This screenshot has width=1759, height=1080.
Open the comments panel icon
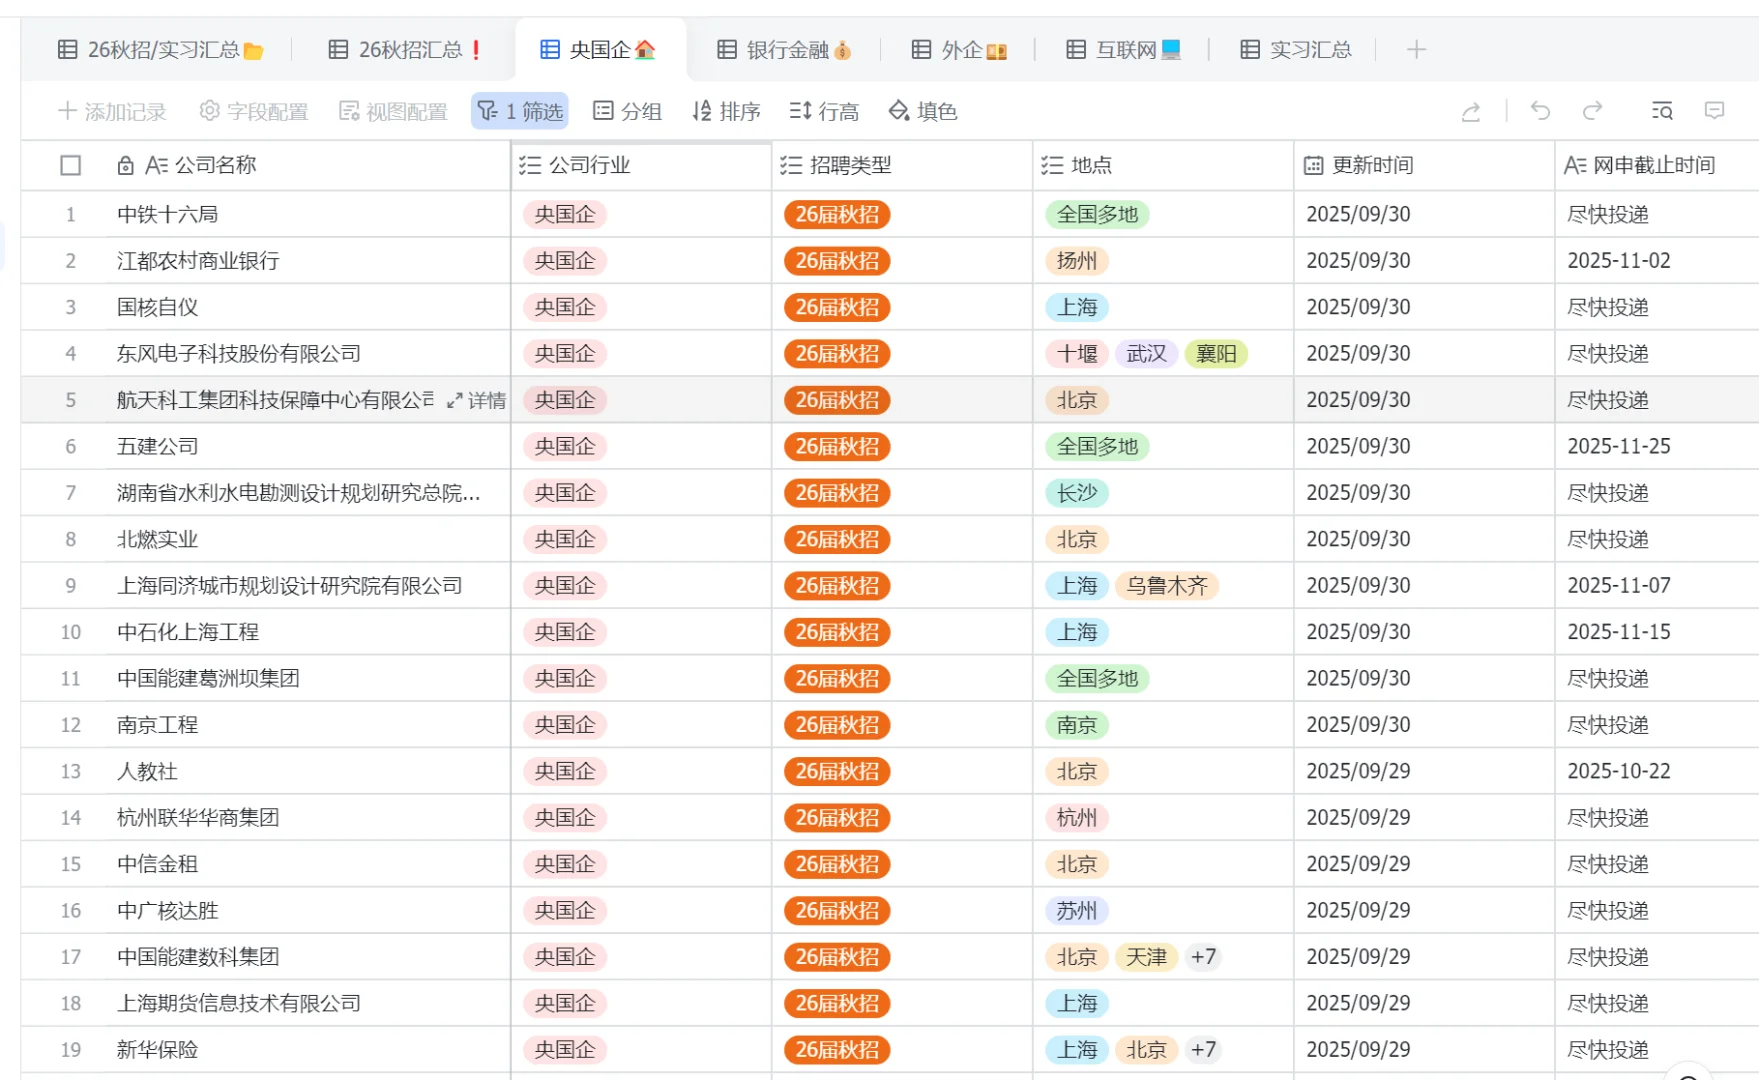pyautogui.click(x=1714, y=111)
